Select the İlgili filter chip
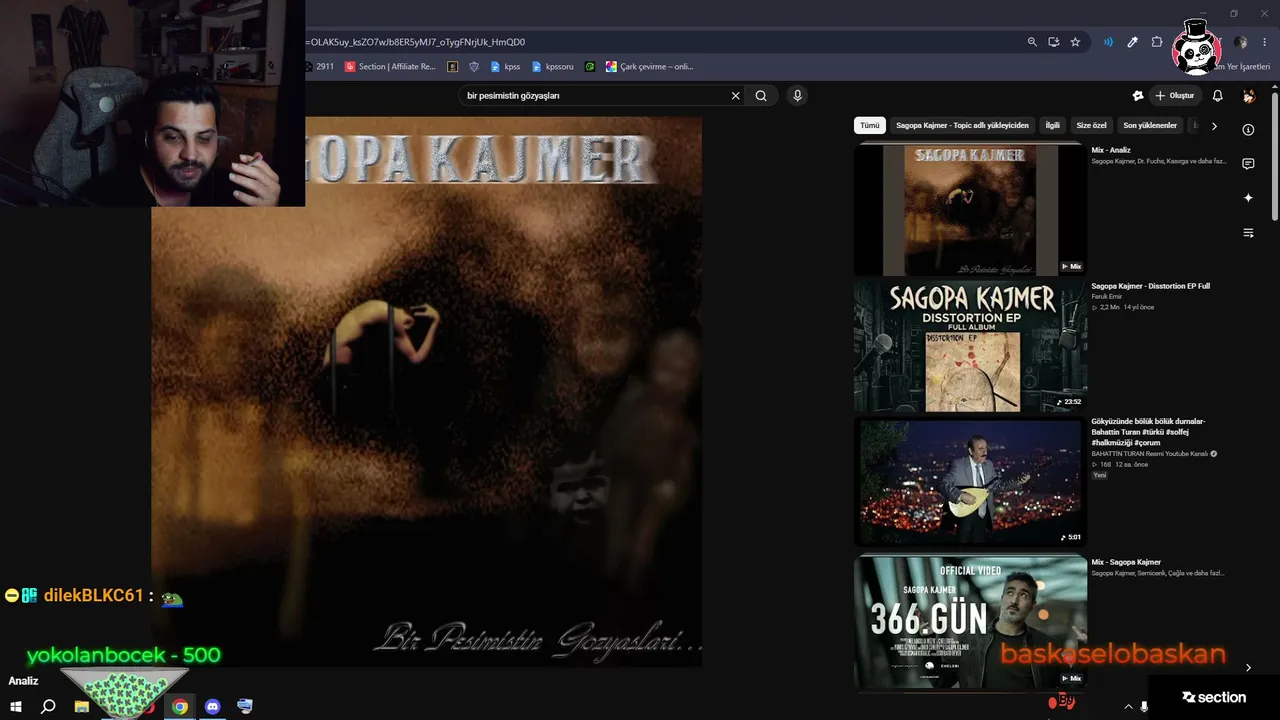Screen dimensions: 1280x720 (1052, 125)
